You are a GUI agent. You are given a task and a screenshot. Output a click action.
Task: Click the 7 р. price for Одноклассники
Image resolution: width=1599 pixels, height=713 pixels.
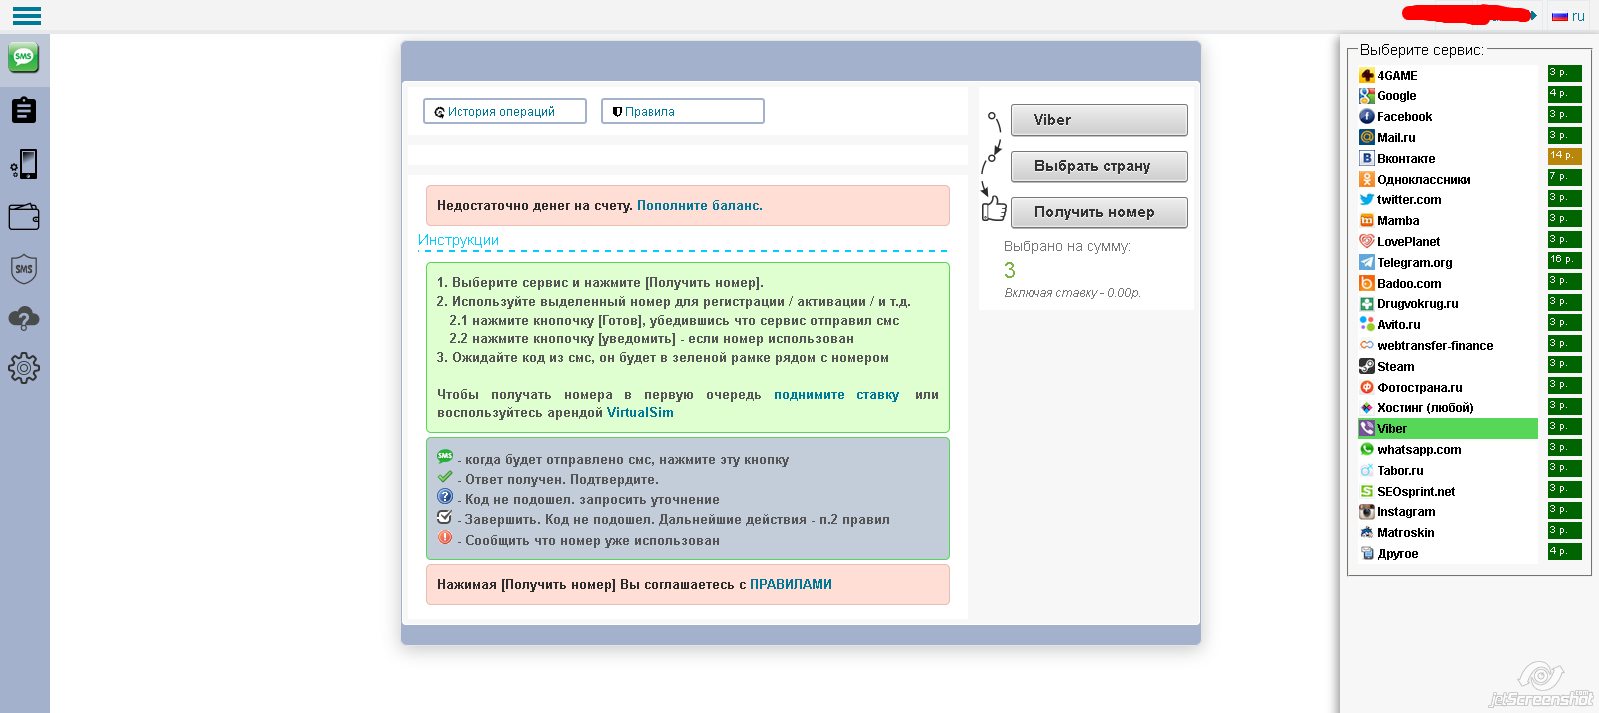point(1565,177)
